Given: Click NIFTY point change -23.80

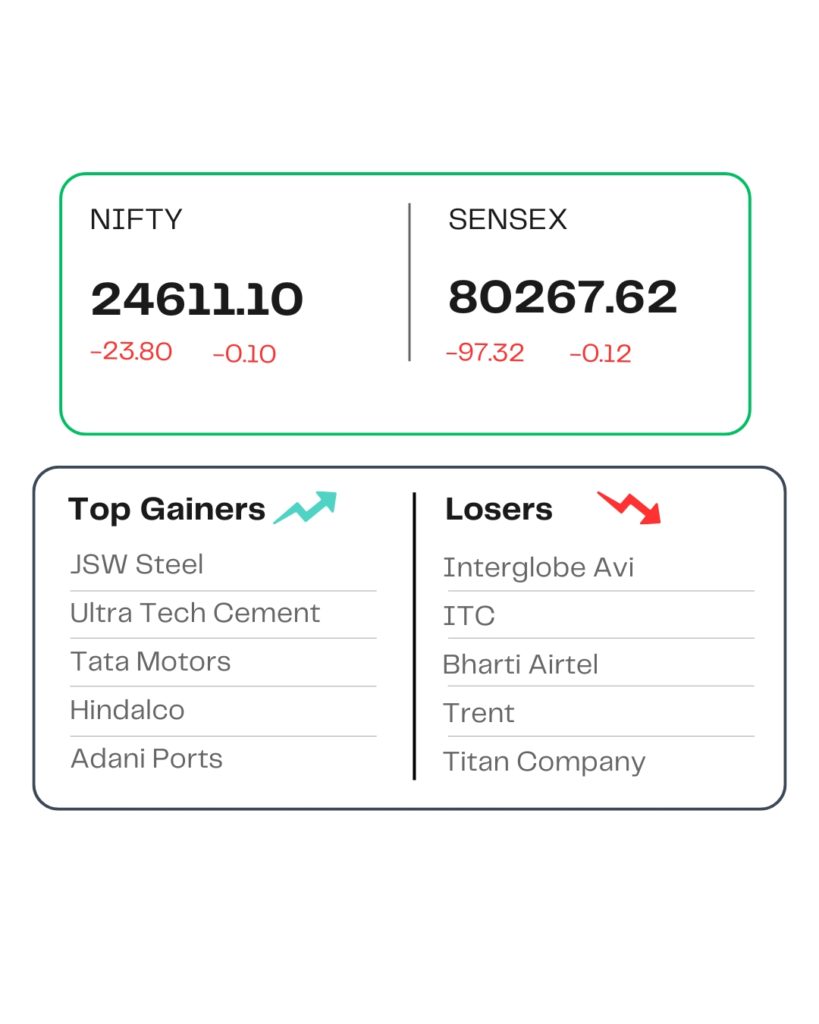Looking at the screenshot, I should tap(131, 352).
